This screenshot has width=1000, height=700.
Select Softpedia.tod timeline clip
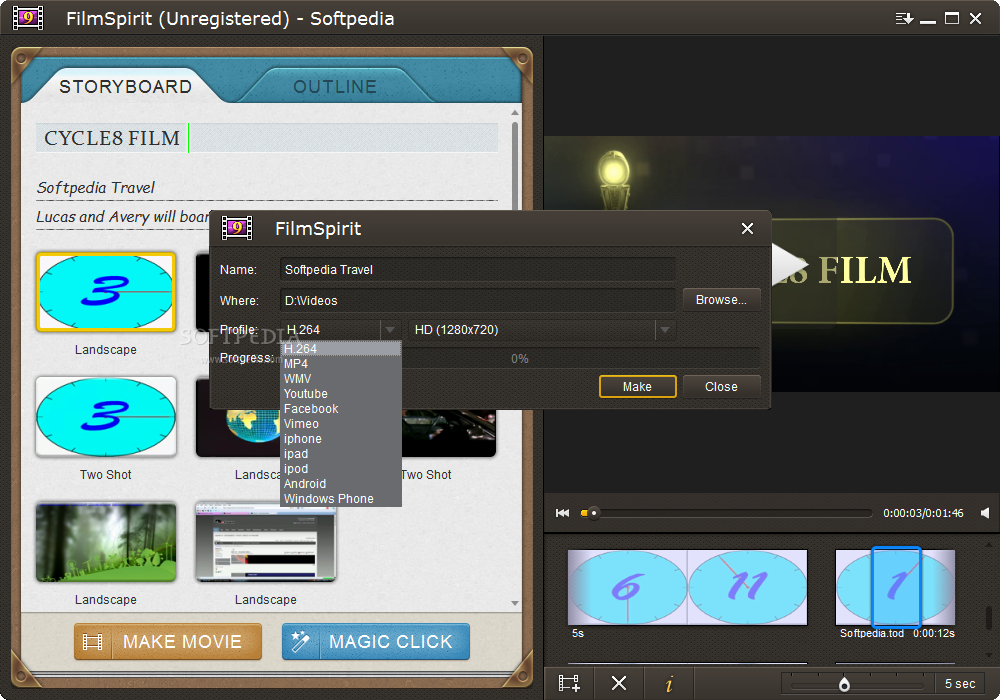[895, 587]
